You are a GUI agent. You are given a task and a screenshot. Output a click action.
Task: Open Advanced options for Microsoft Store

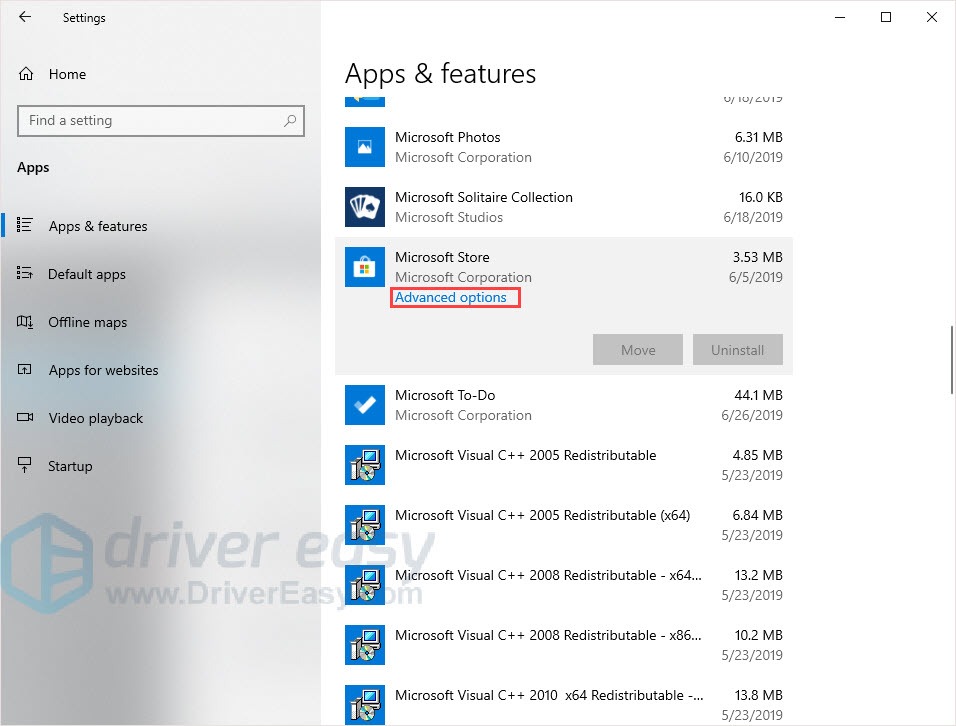(x=451, y=297)
